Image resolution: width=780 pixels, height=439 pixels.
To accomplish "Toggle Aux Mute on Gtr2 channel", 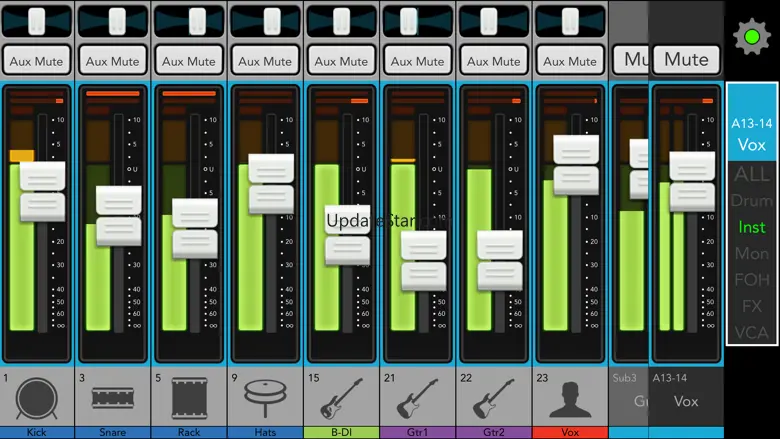I will pyautogui.click(x=493, y=61).
